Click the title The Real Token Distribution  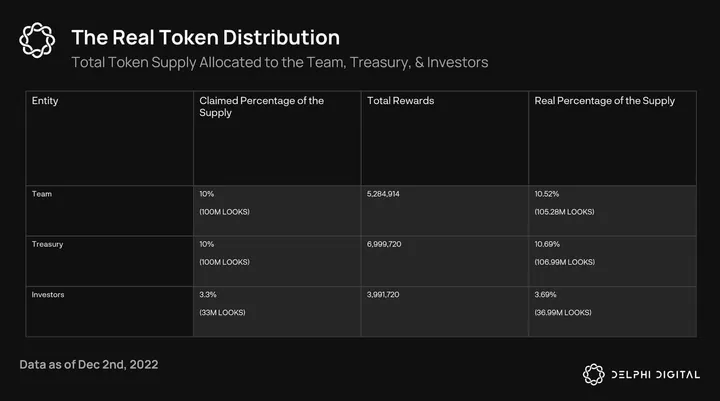pos(205,37)
